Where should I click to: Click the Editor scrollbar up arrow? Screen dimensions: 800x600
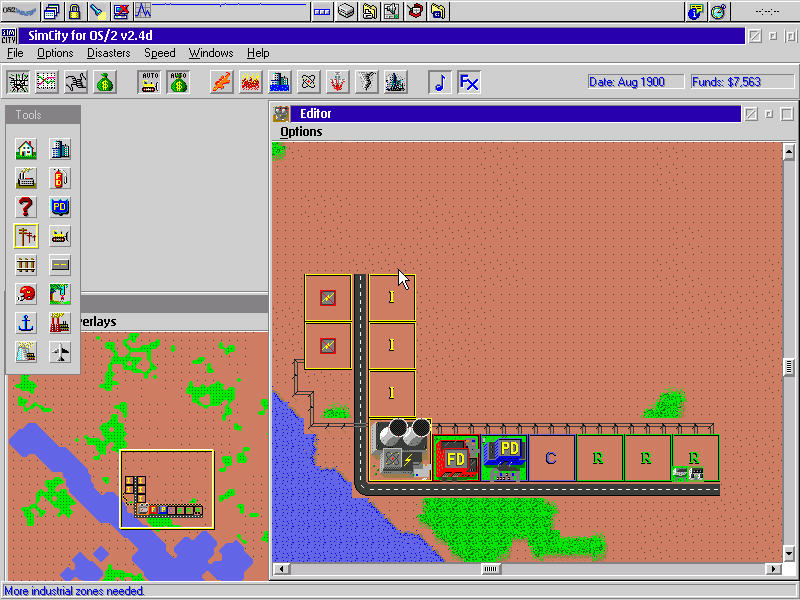tap(789, 152)
